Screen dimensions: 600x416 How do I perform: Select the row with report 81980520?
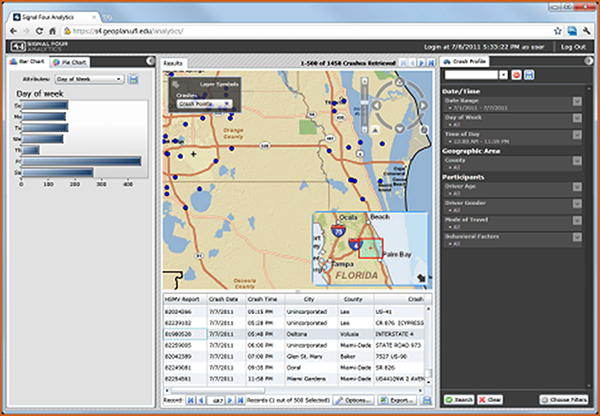click(x=294, y=334)
